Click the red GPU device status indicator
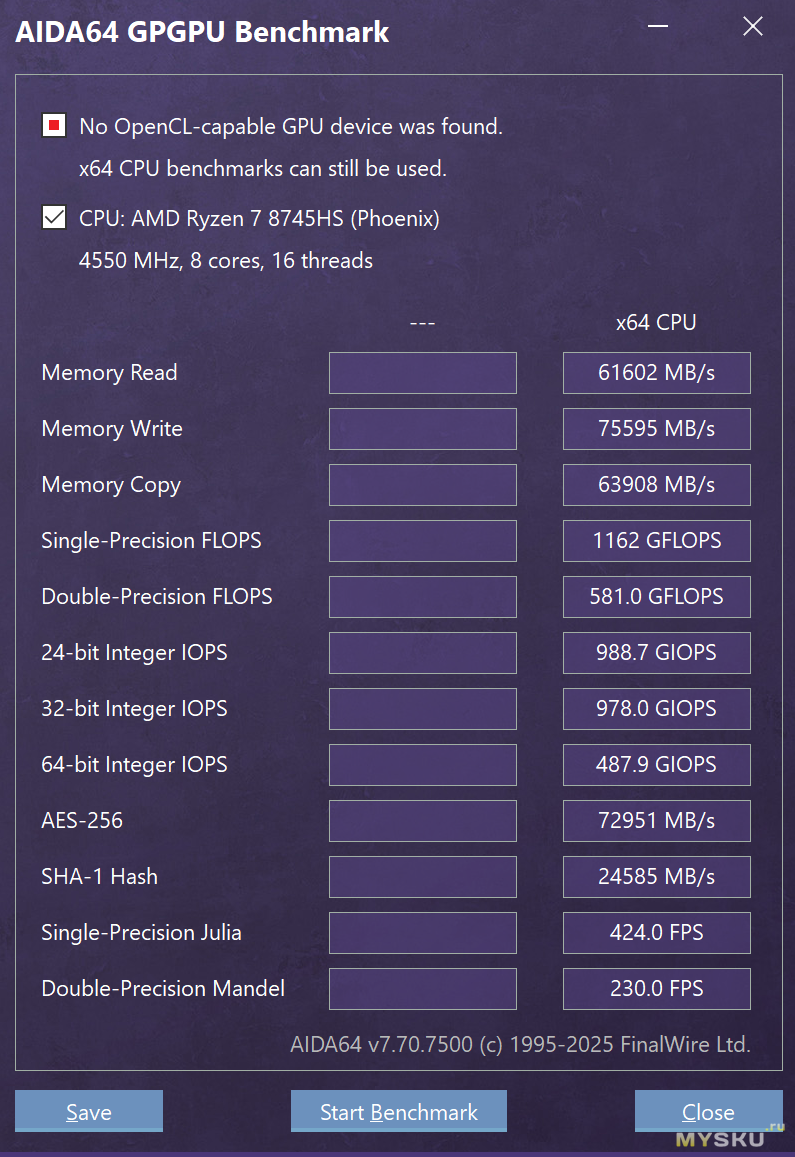 (x=54, y=125)
